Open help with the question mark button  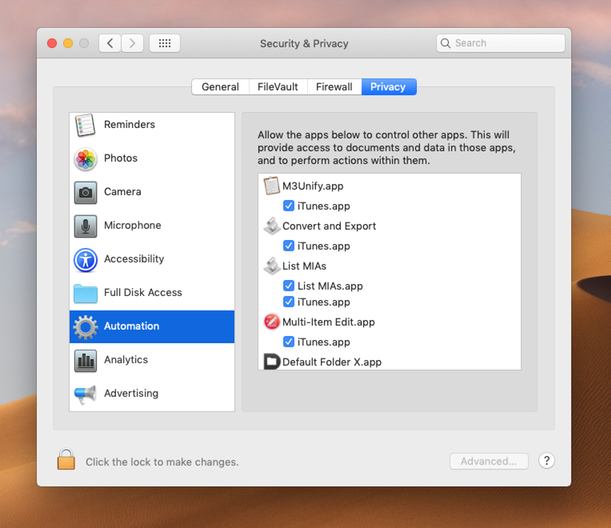coord(546,461)
